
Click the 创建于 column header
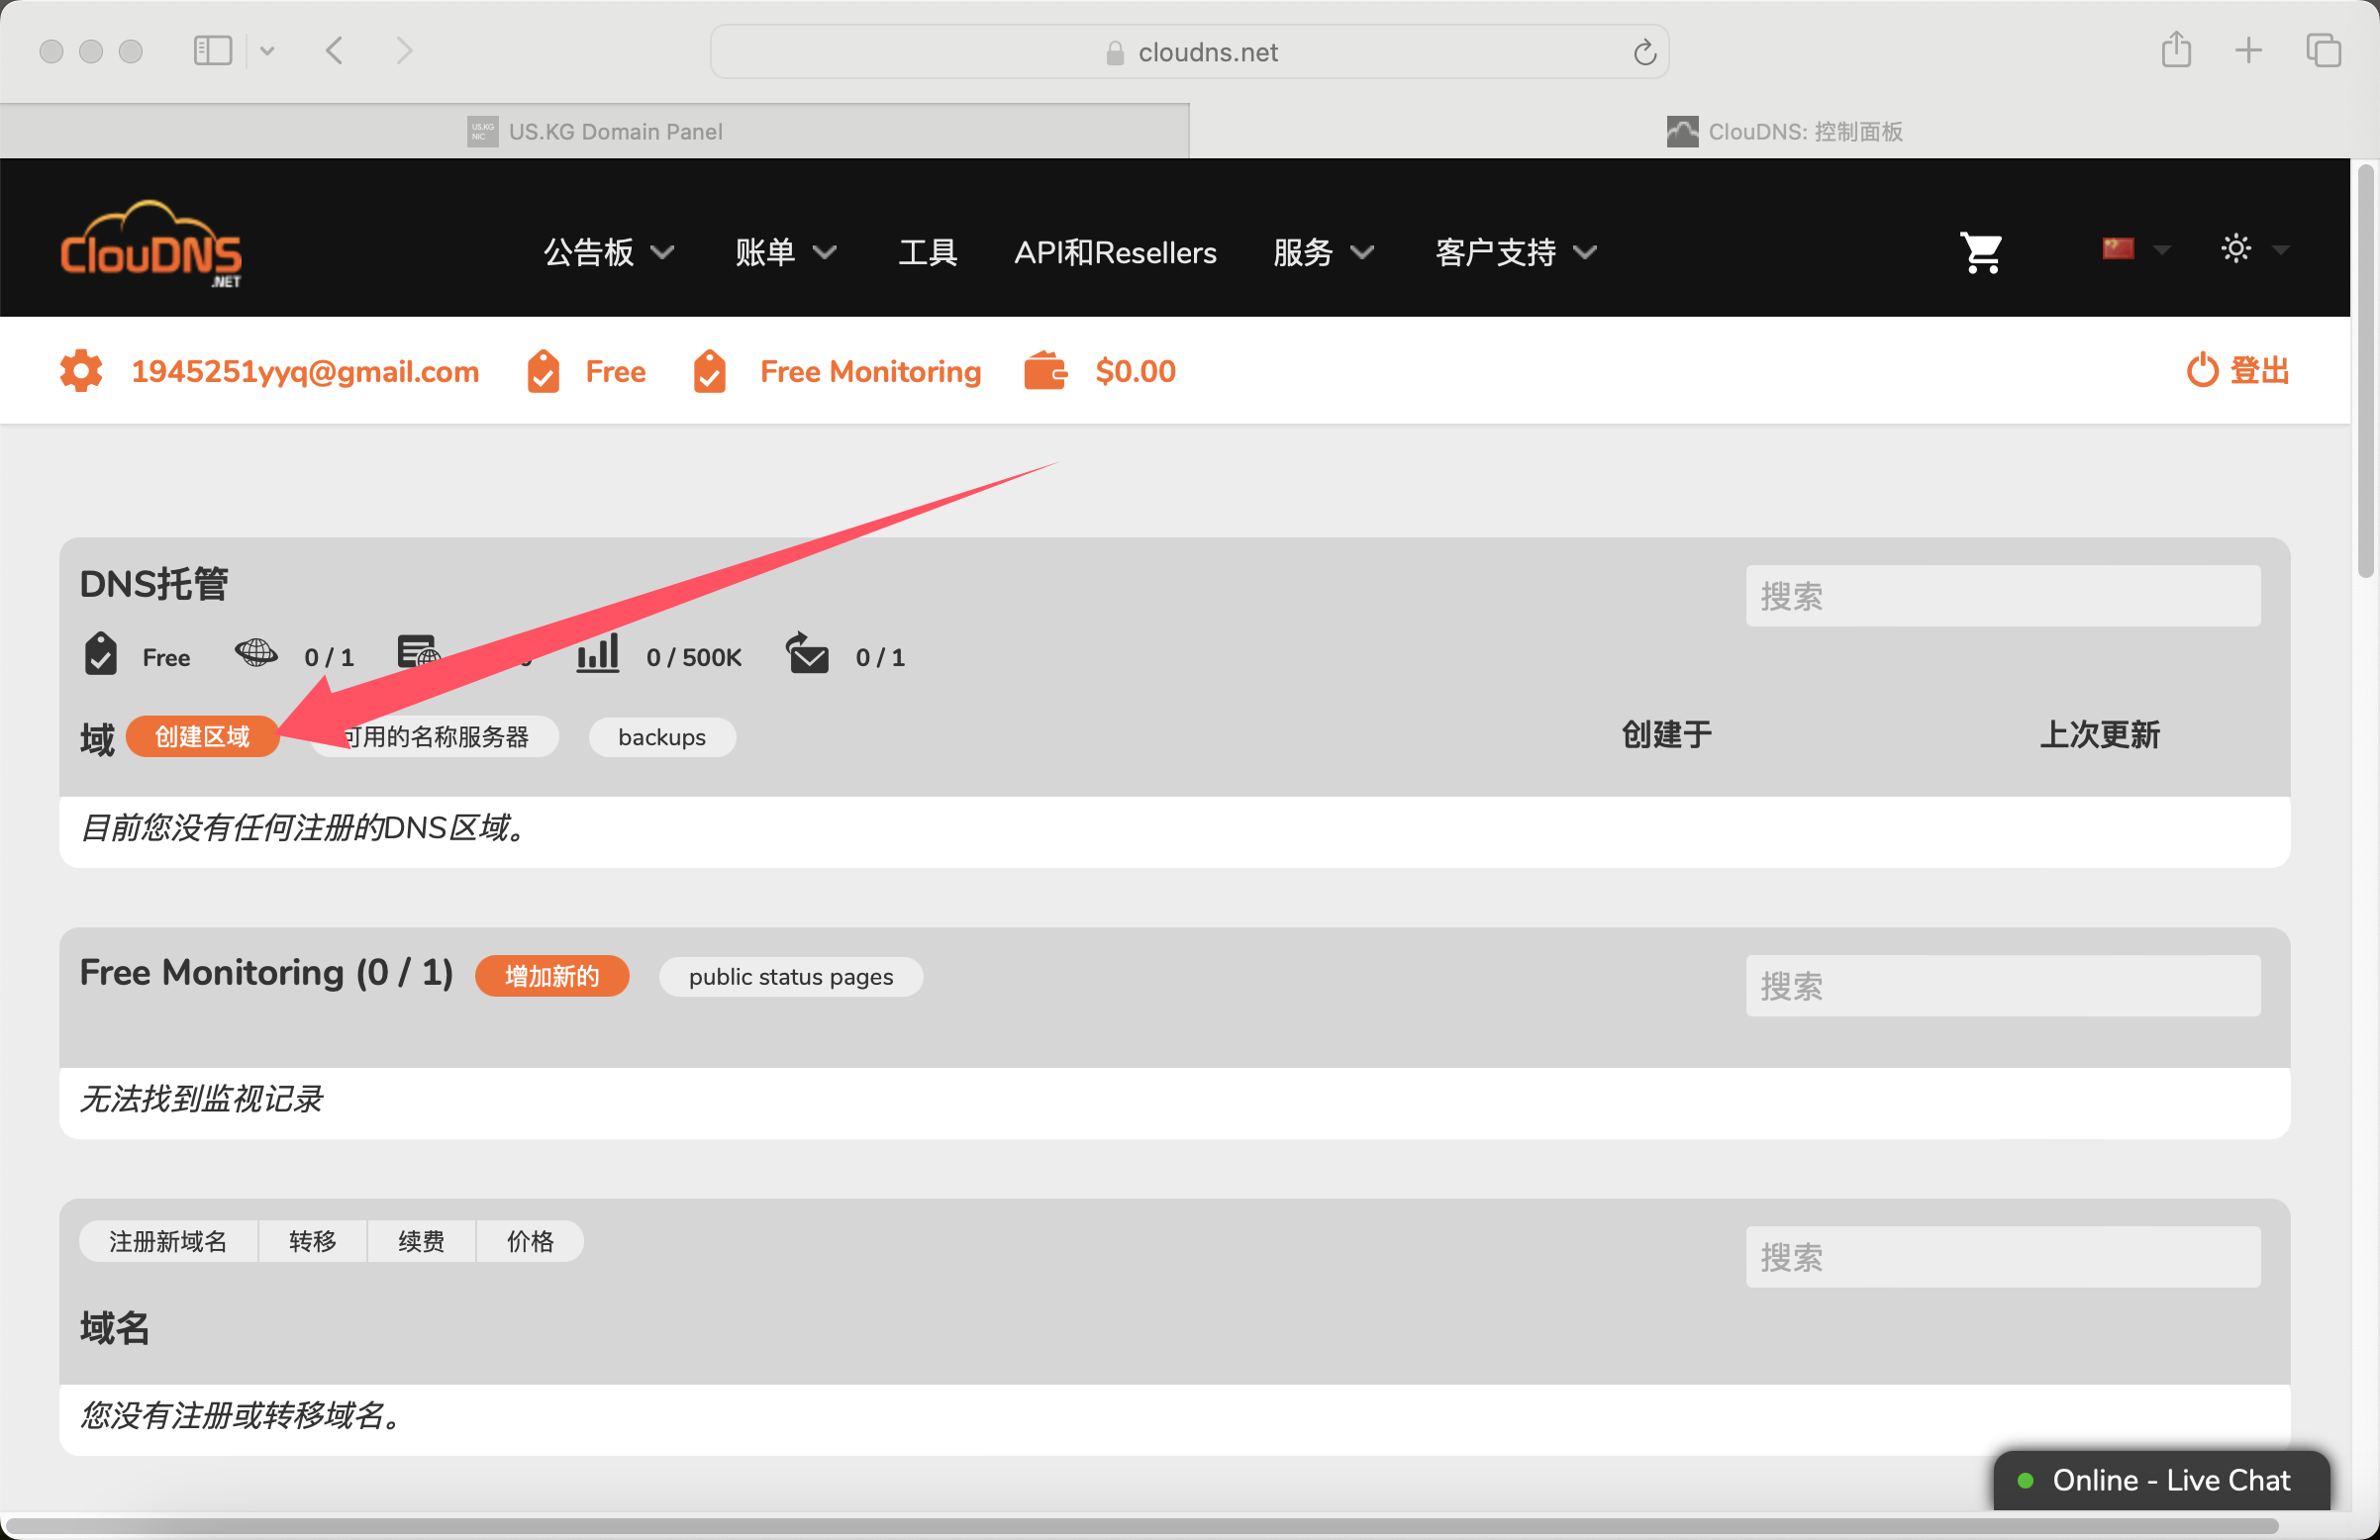pyautogui.click(x=1666, y=735)
